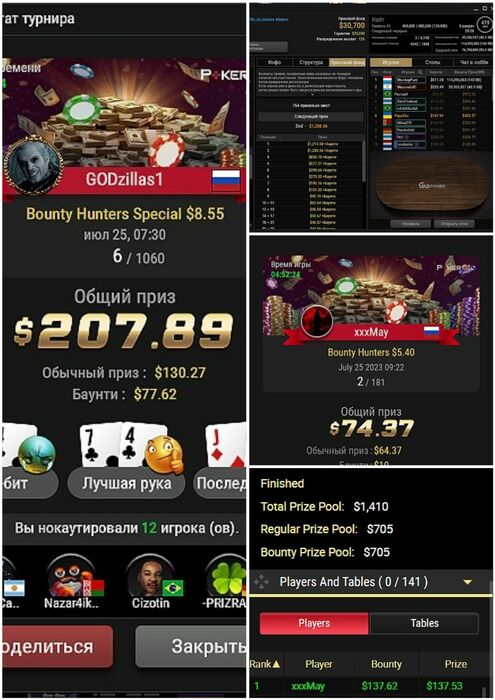Select the thinking emoji on Лучшая рука
This screenshot has height=700, width=495.
click(165, 455)
